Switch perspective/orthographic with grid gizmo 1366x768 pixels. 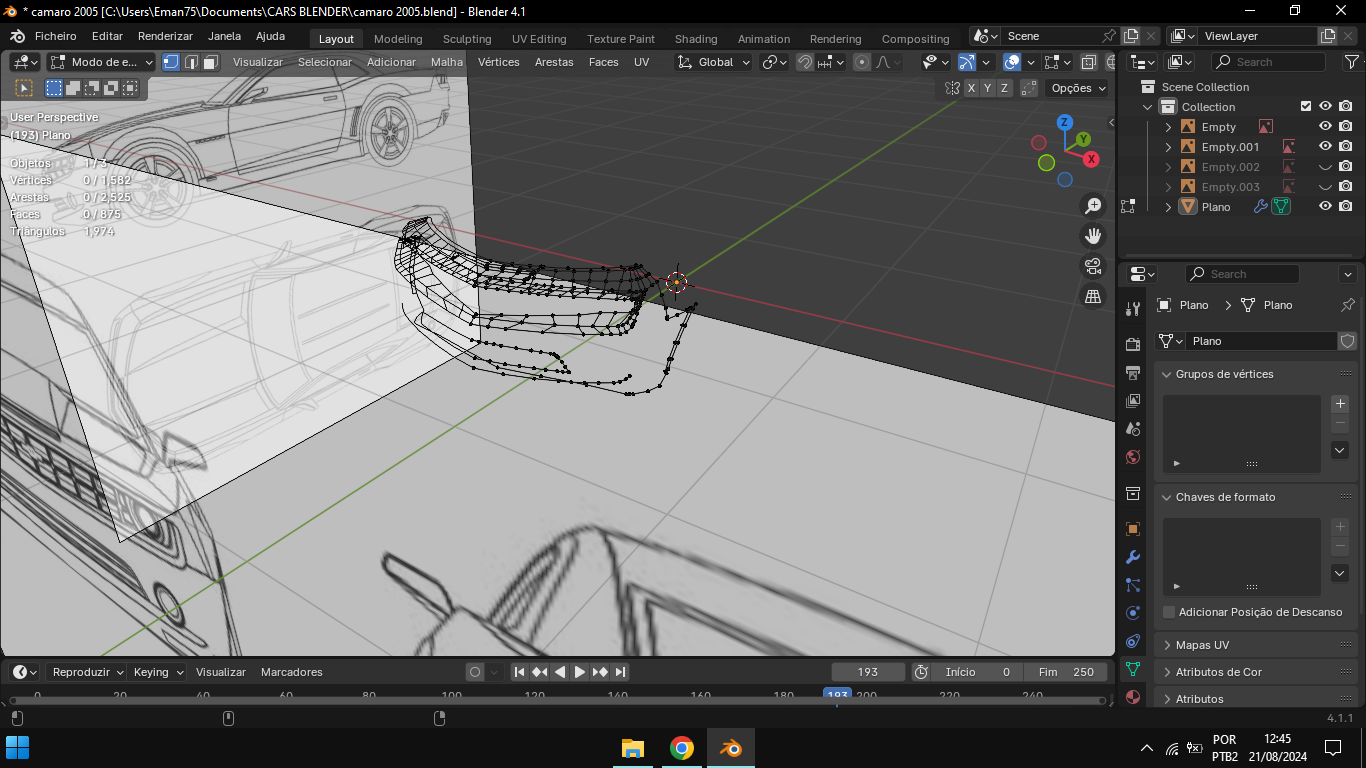(1093, 296)
